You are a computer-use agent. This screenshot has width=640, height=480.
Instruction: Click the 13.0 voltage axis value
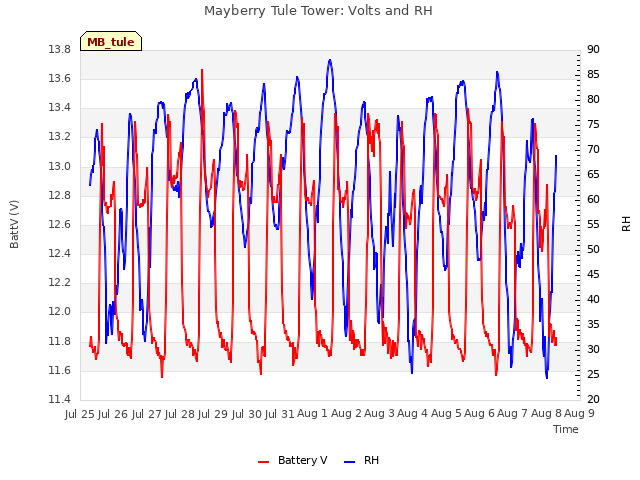click(x=59, y=167)
